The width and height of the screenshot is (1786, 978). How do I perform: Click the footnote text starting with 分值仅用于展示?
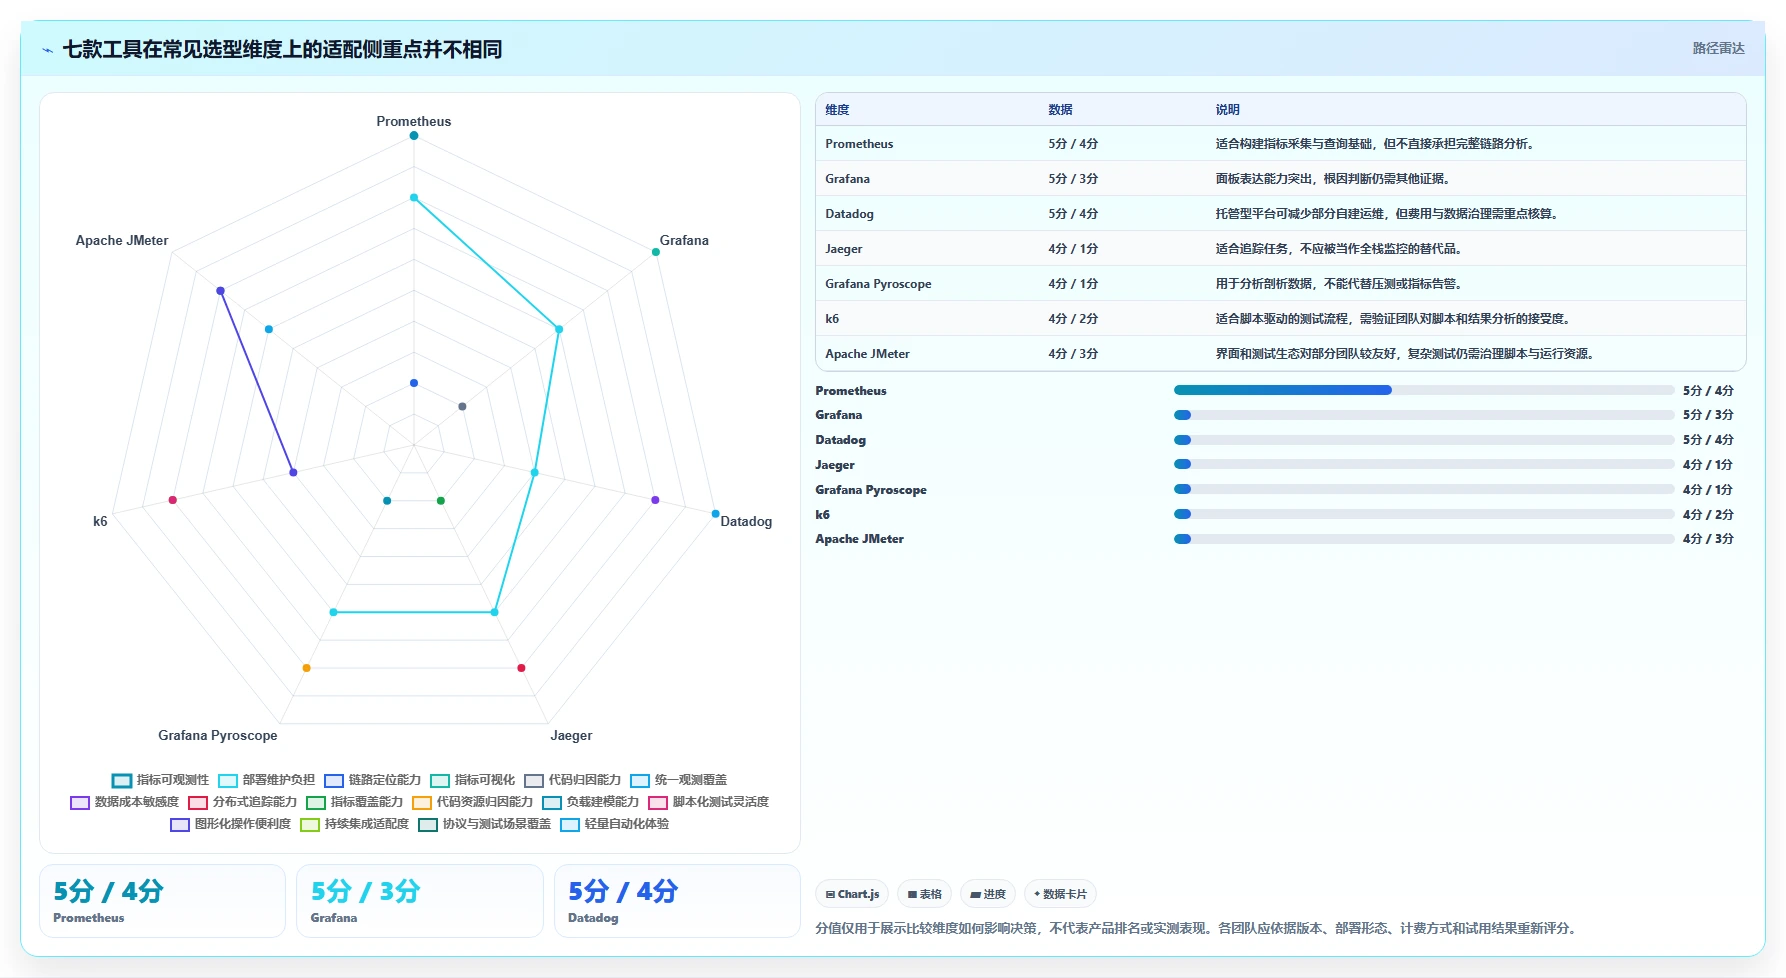pyautogui.click(x=1198, y=928)
